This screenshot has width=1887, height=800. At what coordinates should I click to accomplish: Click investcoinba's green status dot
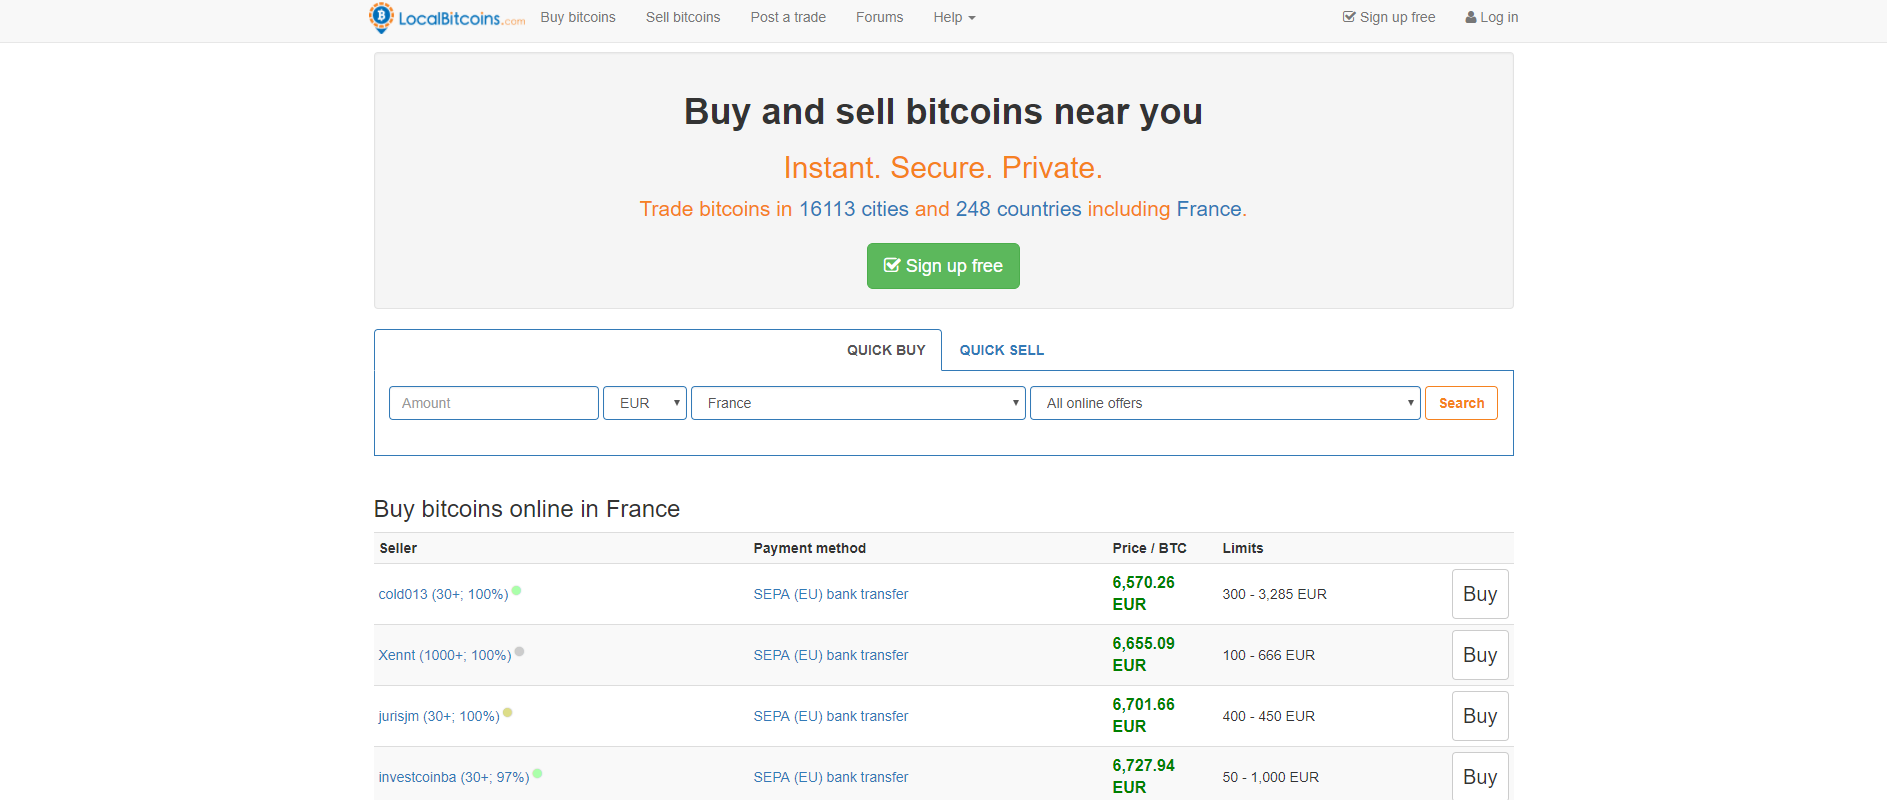pyautogui.click(x=538, y=773)
